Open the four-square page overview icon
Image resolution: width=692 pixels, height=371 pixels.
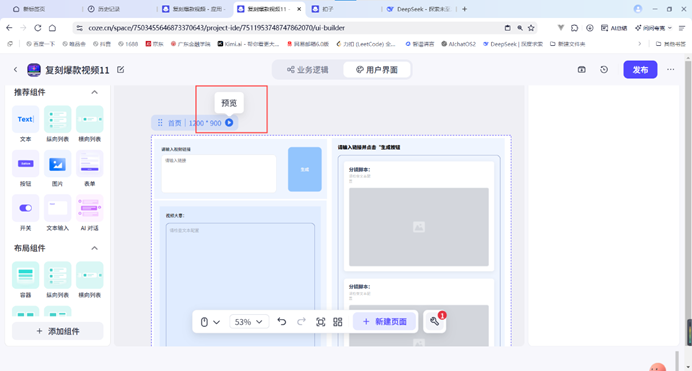coord(338,322)
